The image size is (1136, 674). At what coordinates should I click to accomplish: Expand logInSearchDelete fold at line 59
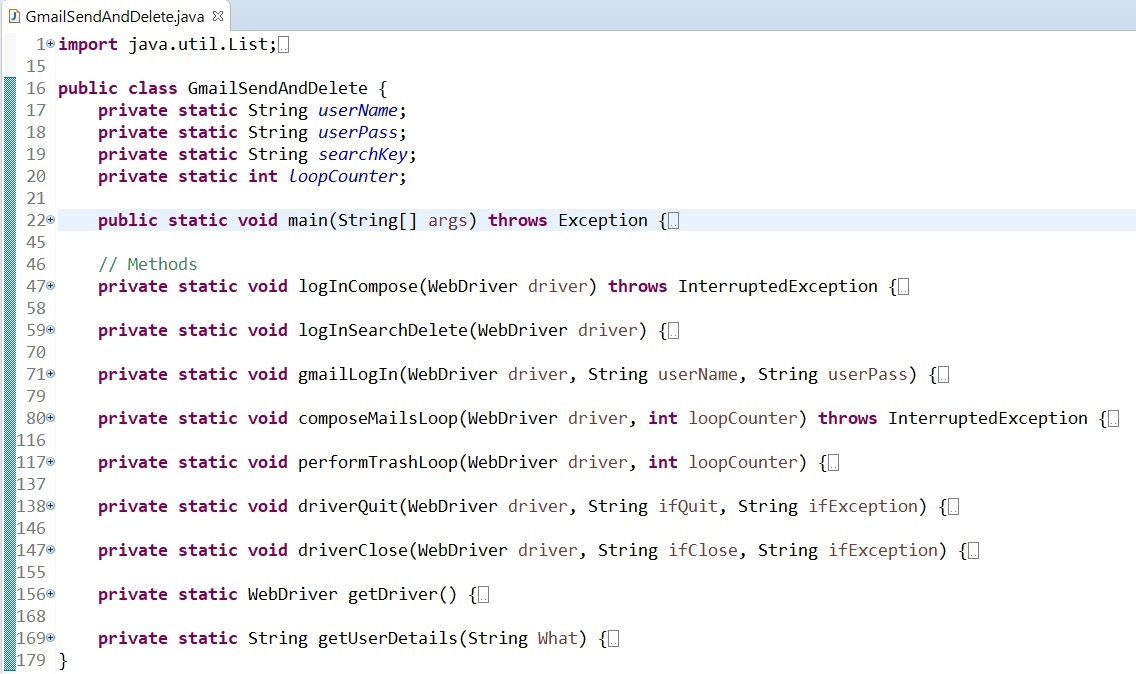(50, 330)
